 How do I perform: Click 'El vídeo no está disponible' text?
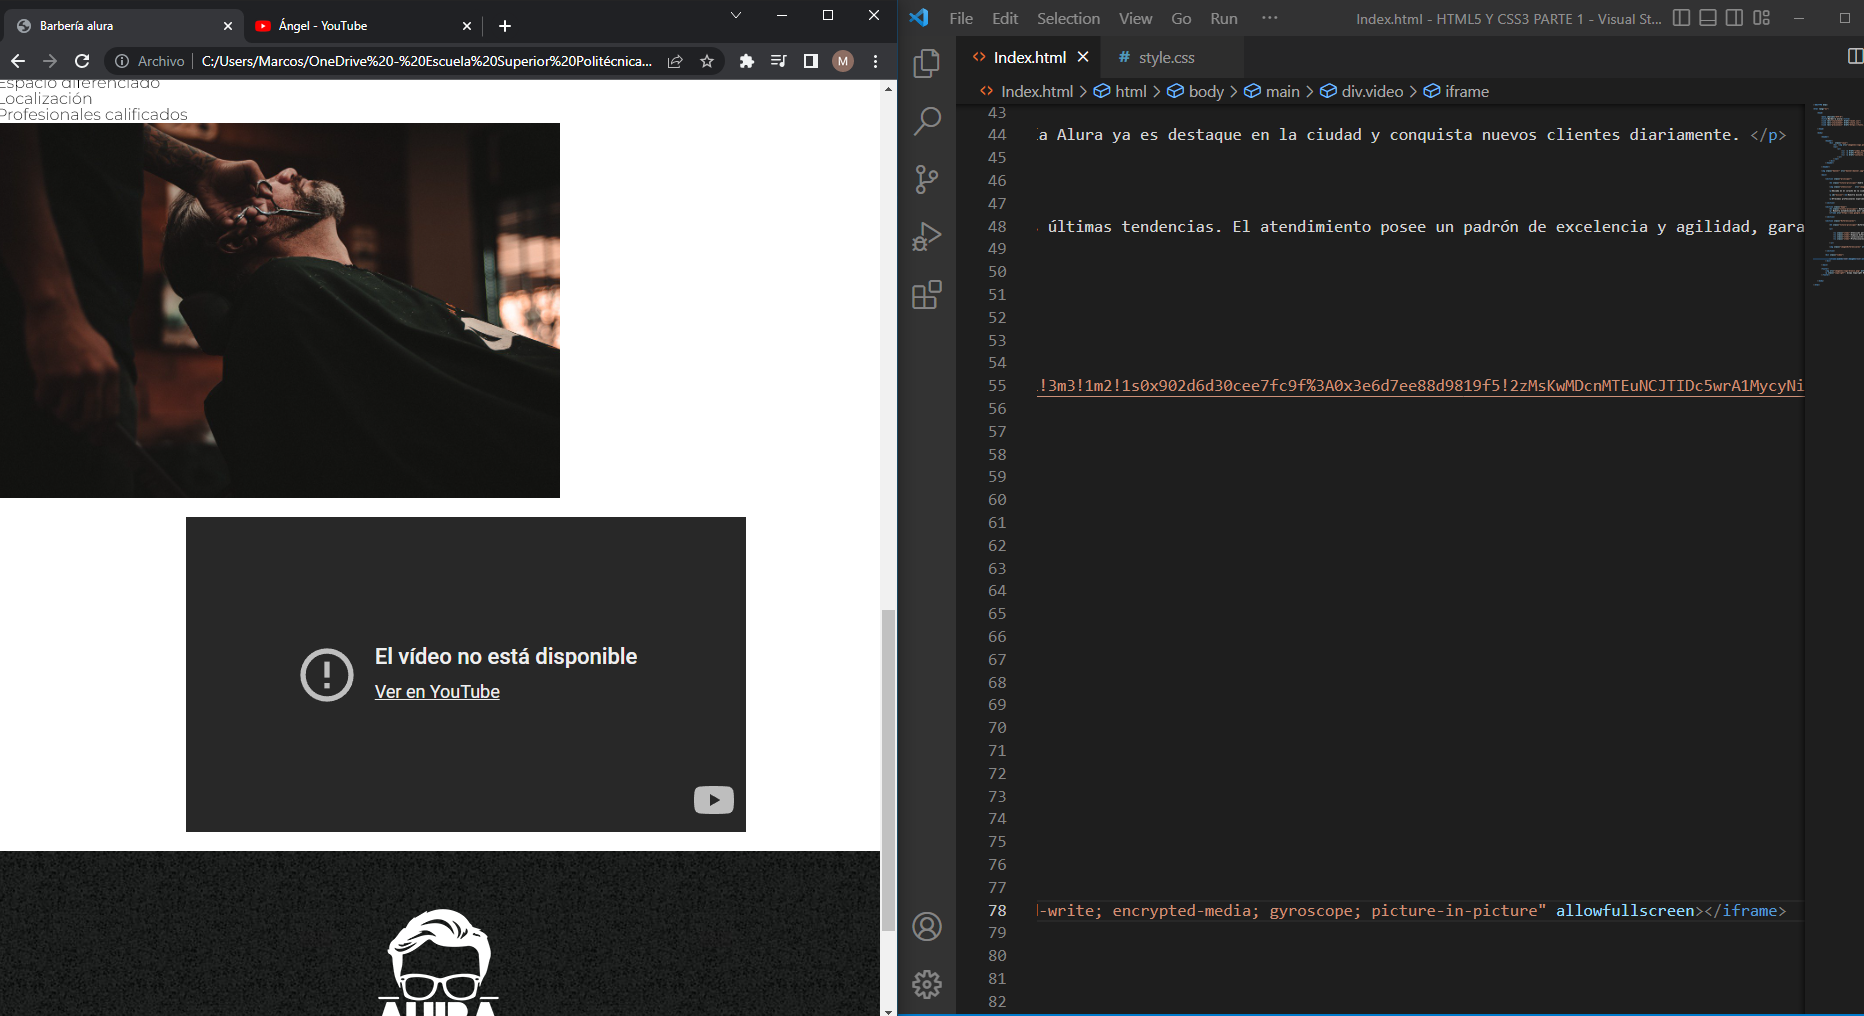506,656
